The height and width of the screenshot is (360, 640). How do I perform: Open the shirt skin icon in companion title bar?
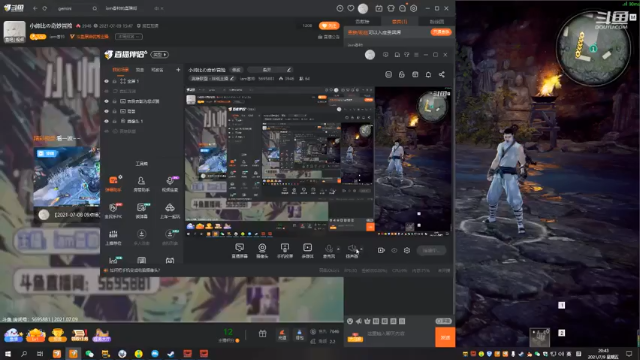pyautogui.click(x=407, y=55)
